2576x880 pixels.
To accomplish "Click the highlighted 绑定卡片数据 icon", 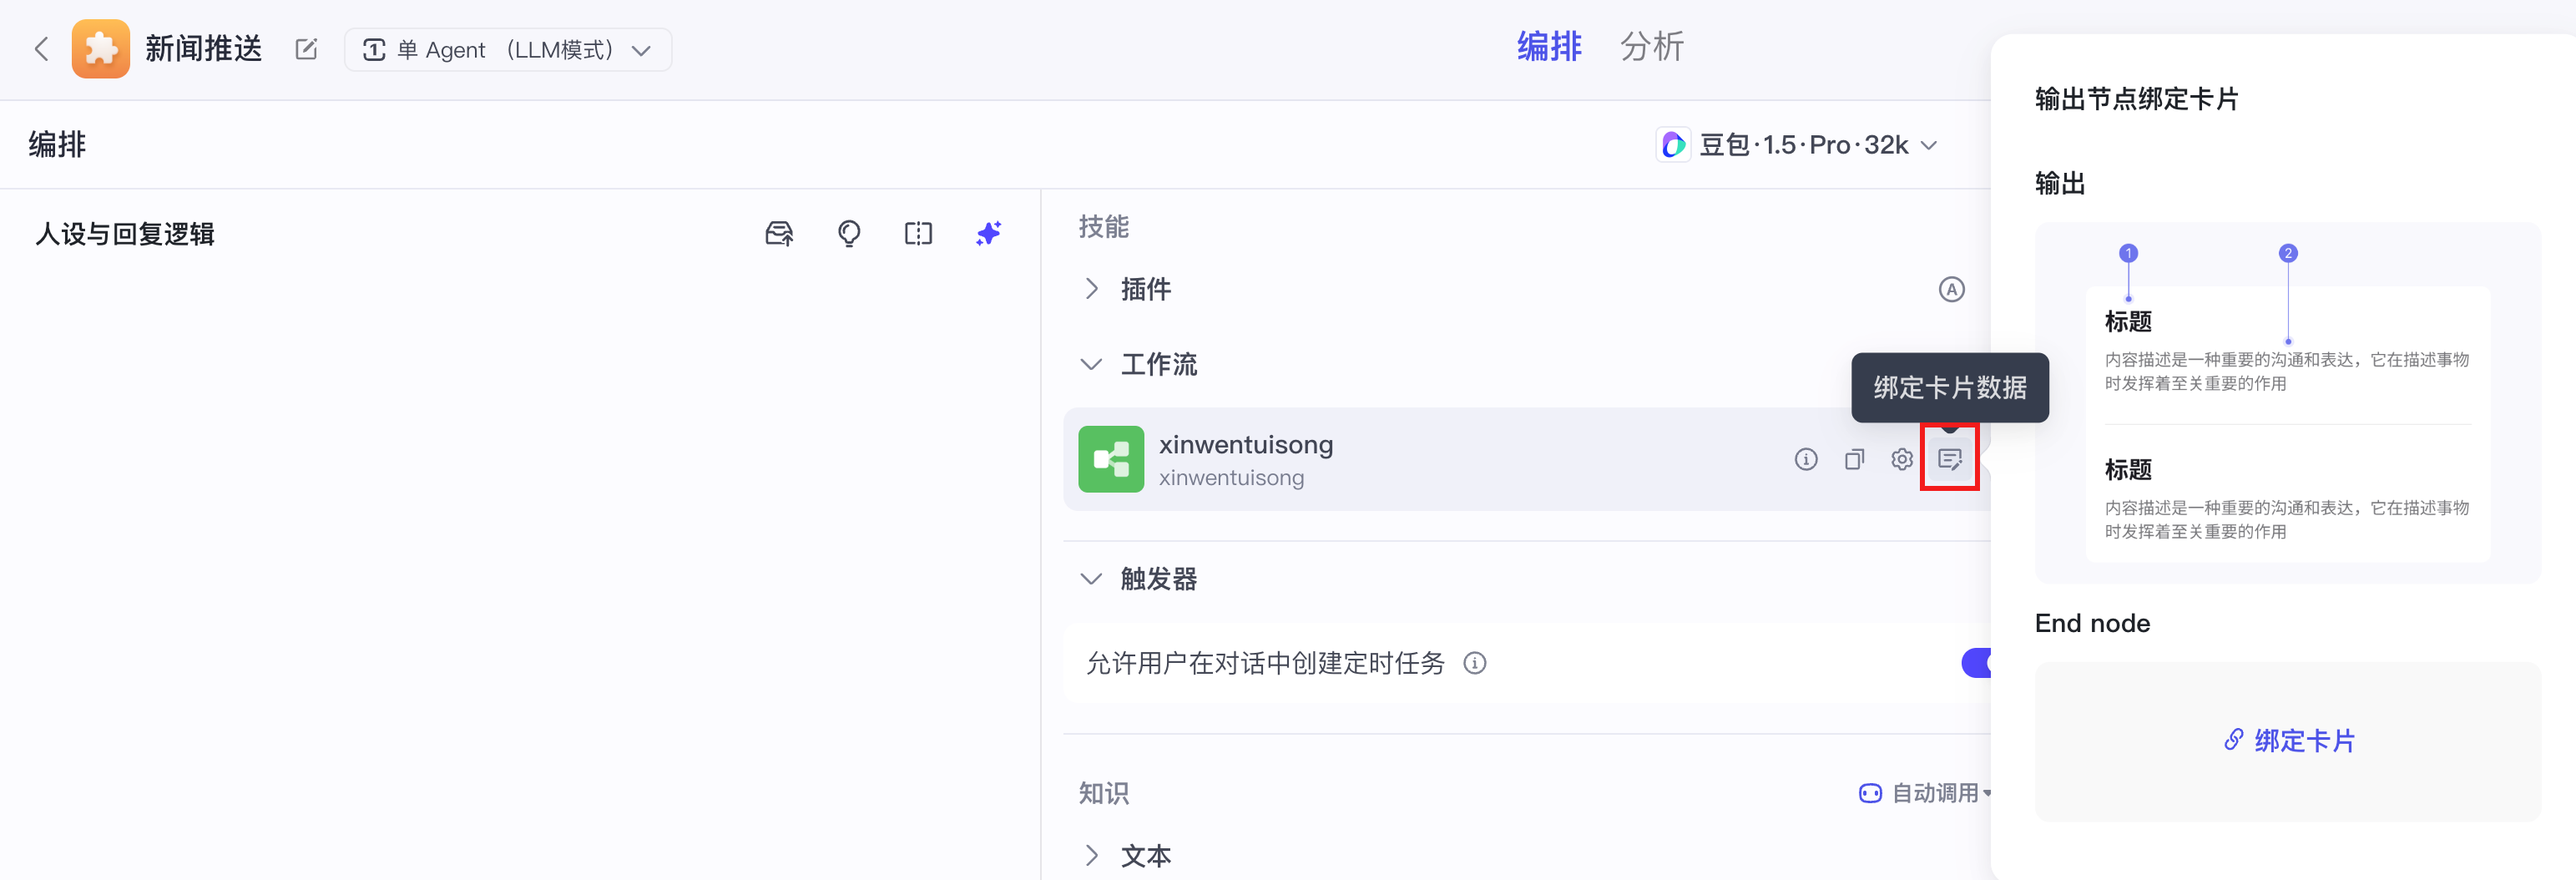I will 1949,459.
